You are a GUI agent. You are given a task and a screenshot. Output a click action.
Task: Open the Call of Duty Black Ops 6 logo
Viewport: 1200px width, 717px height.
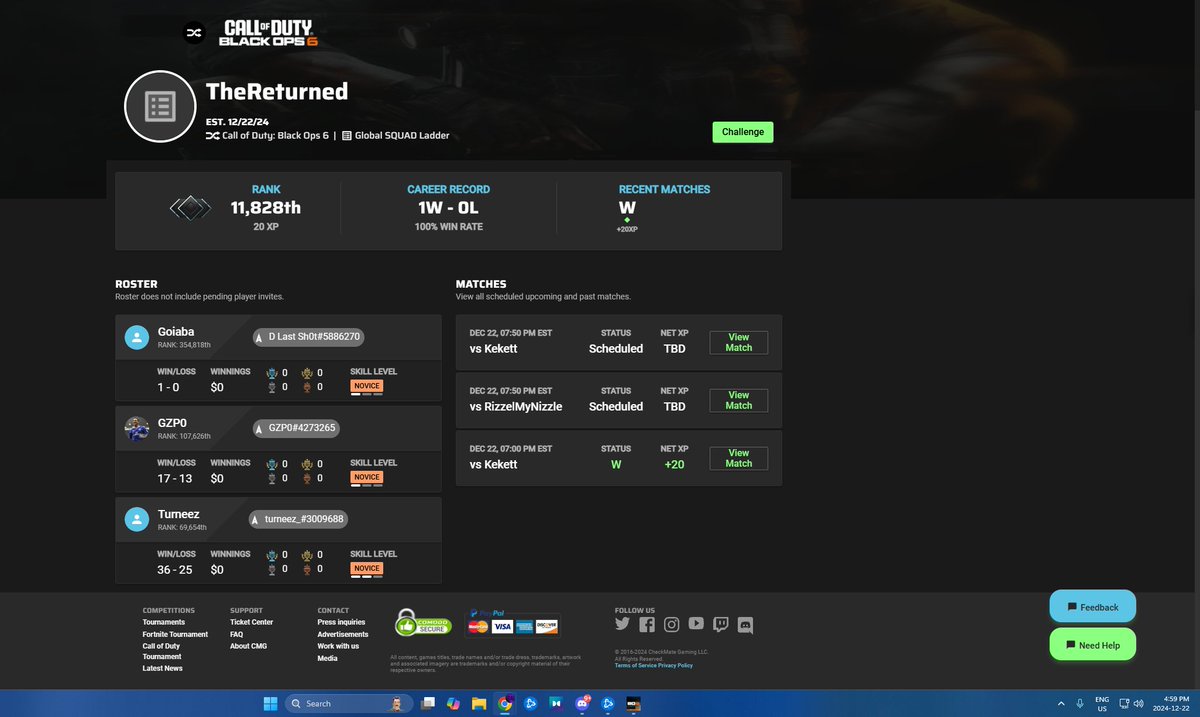click(270, 32)
